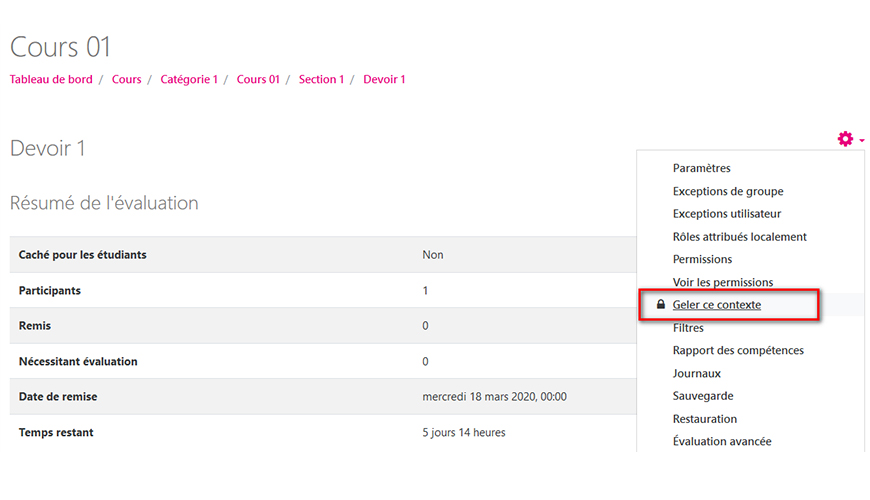870x500 pixels.
Task: Open Rapport des compétences
Action: 738,350
